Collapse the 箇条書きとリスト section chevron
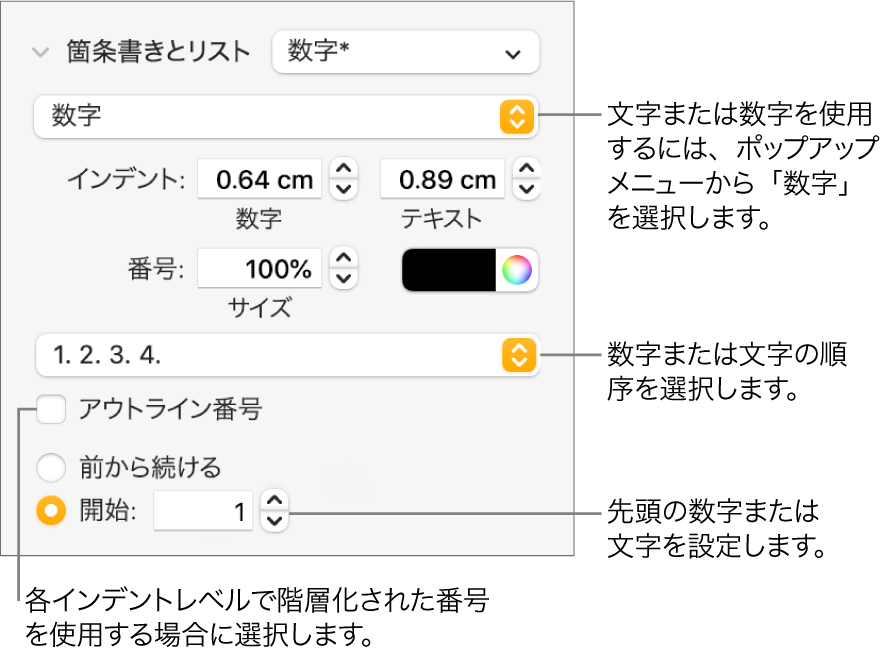This screenshot has height=657, width=891. coord(41,53)
